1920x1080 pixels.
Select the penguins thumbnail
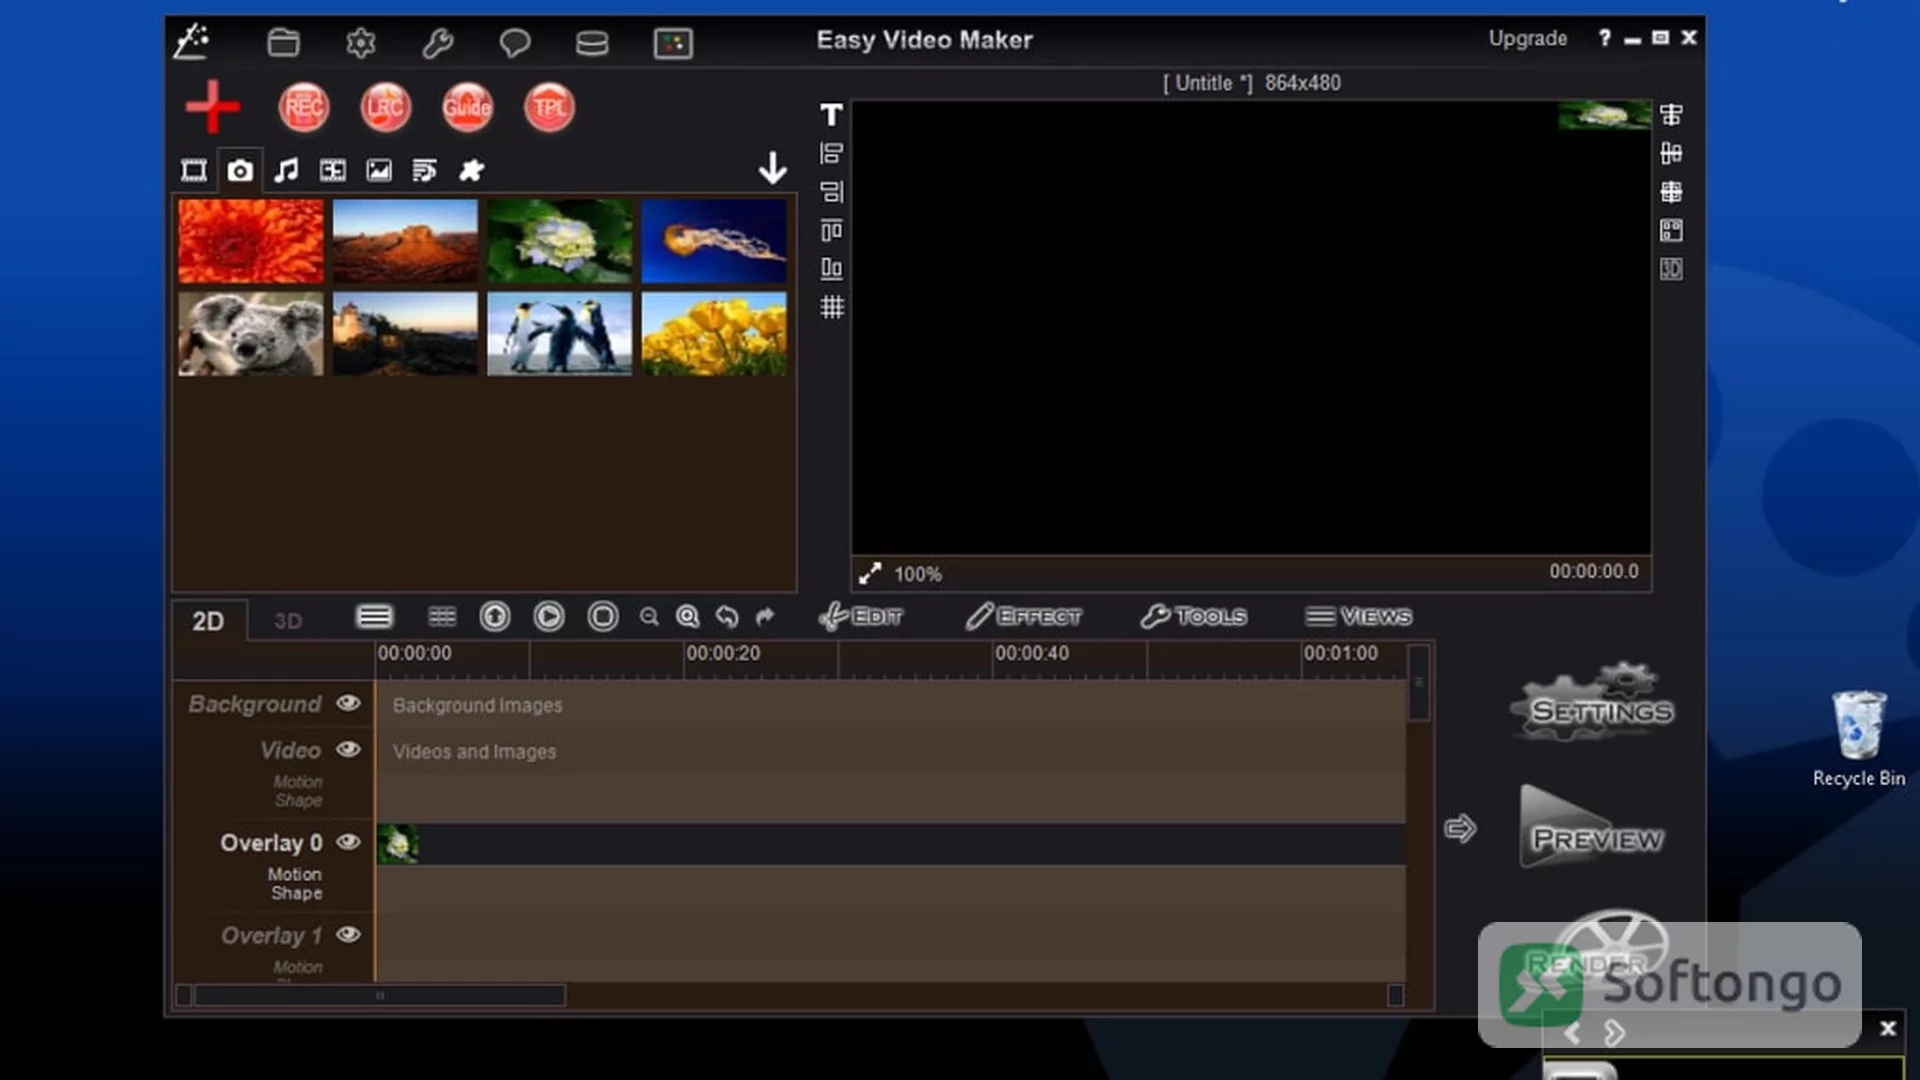pyautogui.click(x=560, y=334)
